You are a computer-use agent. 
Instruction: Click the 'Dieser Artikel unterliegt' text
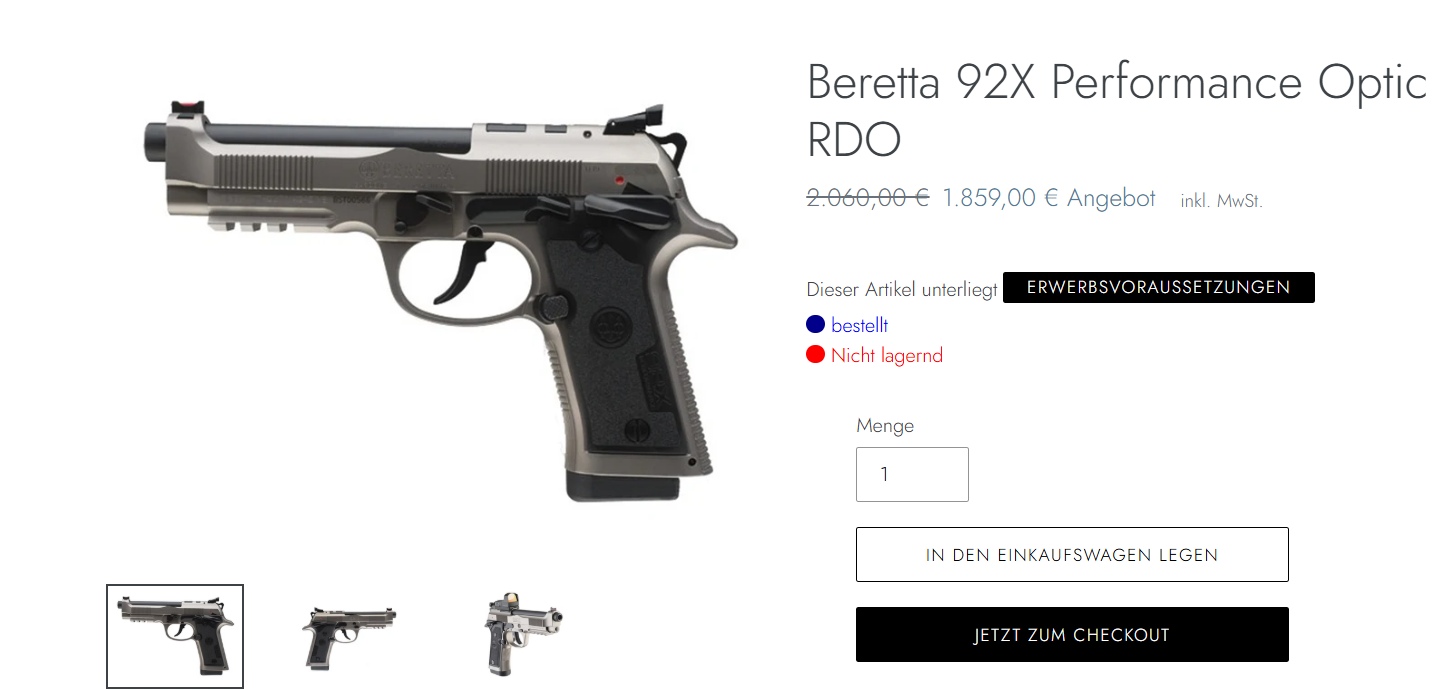pyautogui.click(x=902, y=289)
